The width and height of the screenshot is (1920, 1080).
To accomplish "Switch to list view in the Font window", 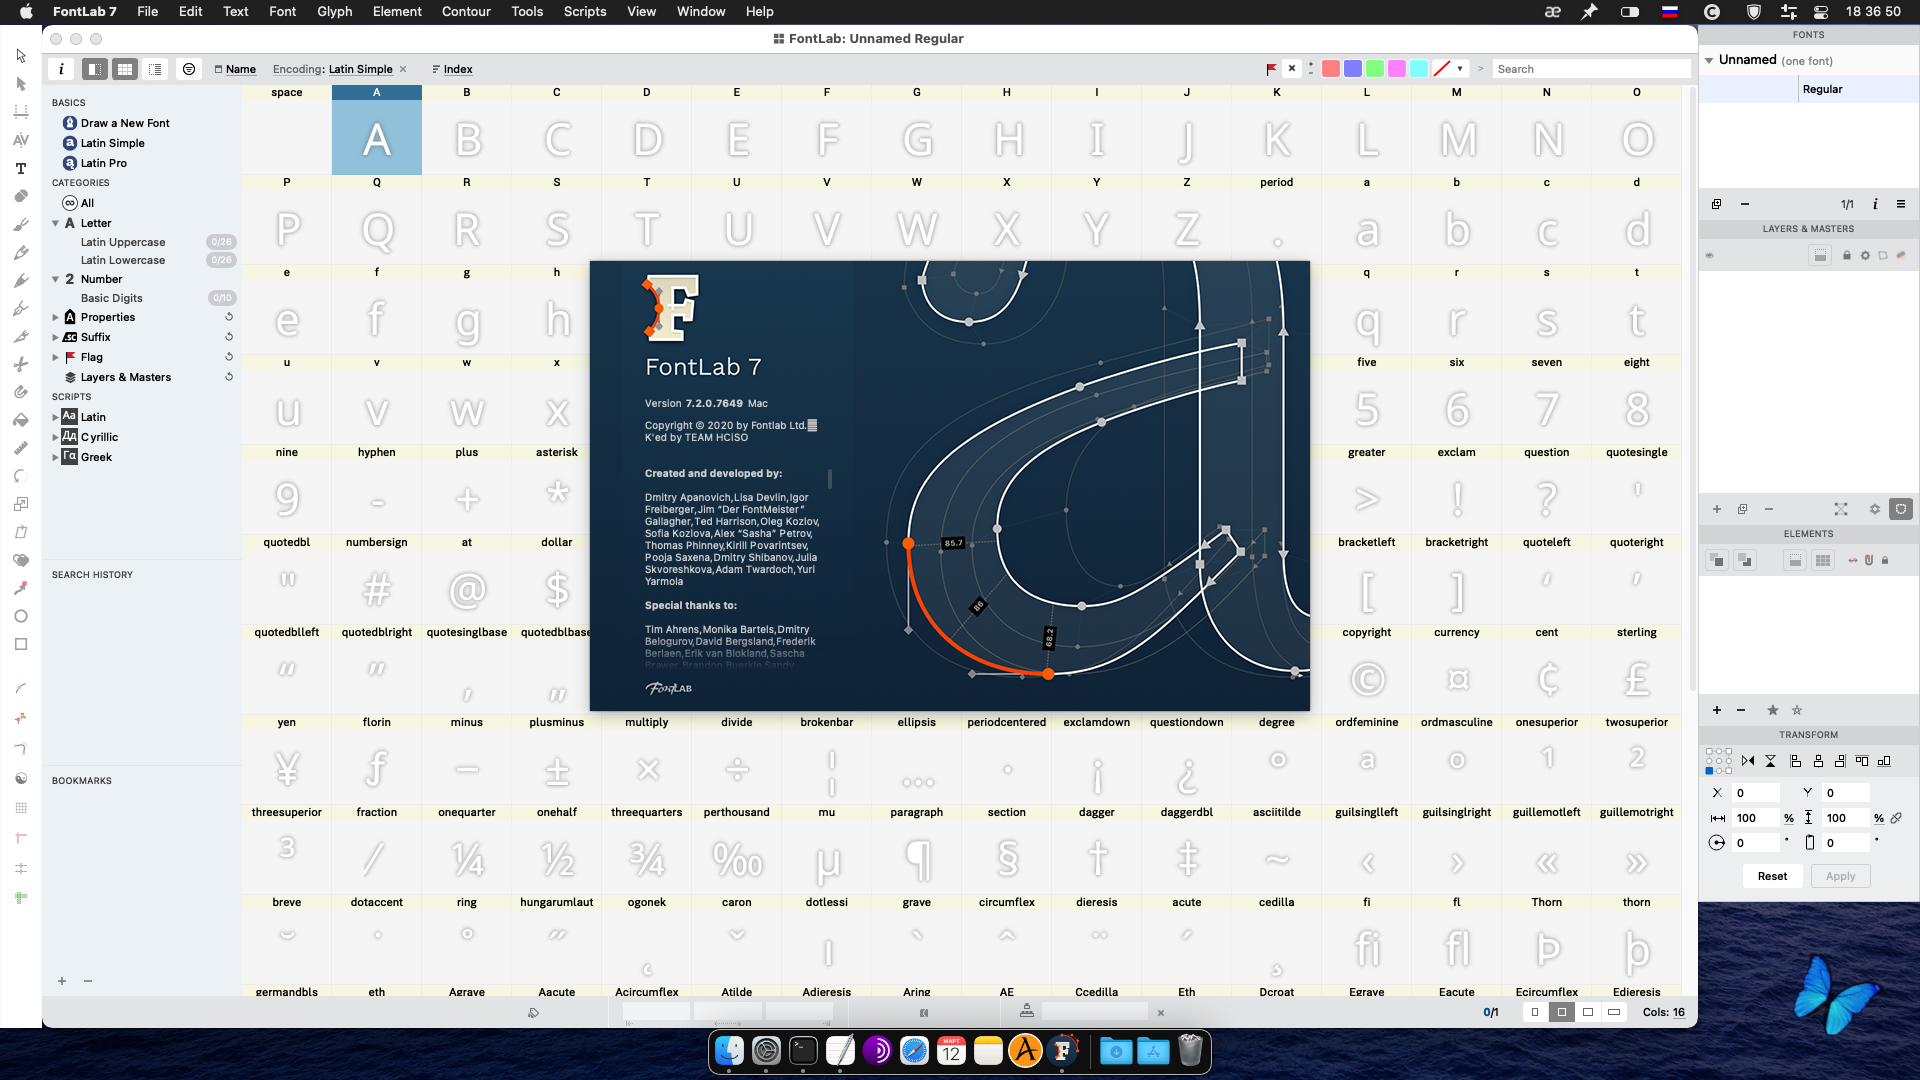I will pos(155,69).
